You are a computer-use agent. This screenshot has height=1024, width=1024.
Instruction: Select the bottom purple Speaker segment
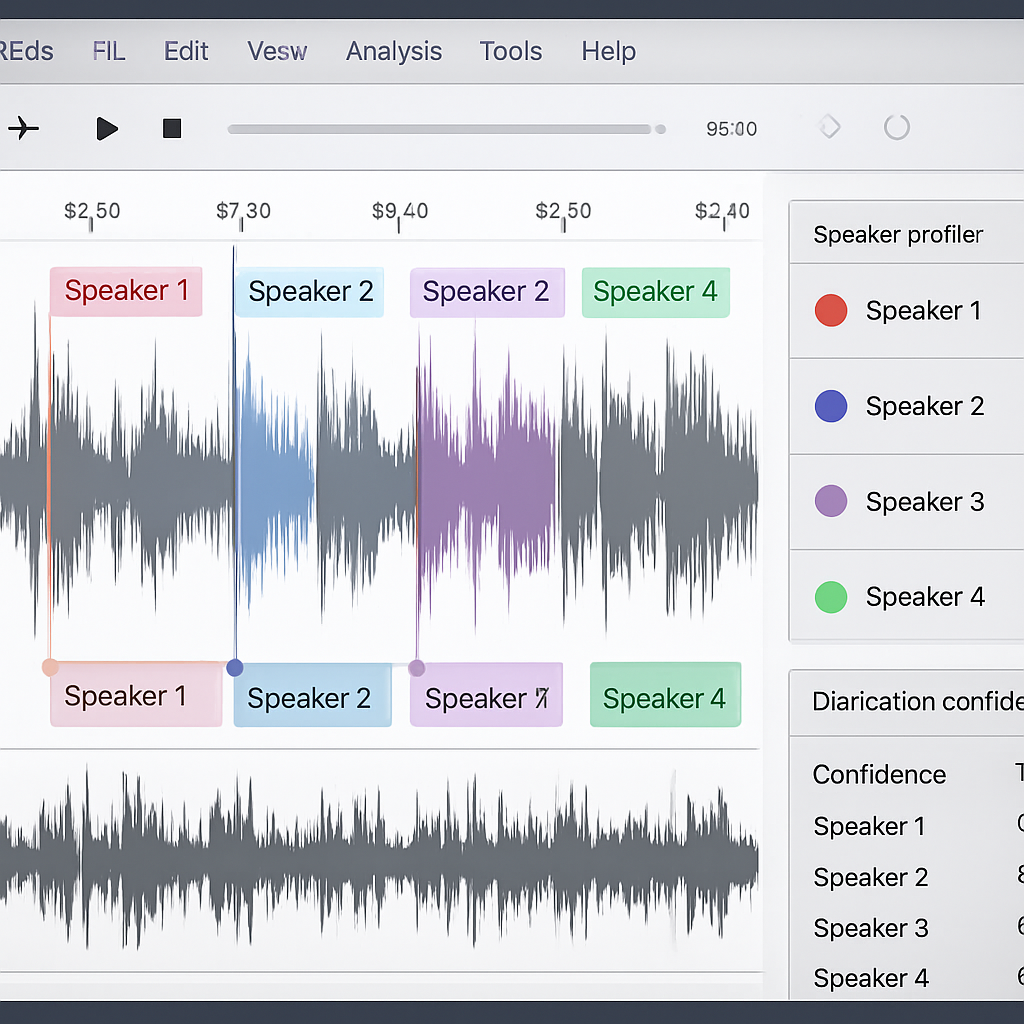coord(486,696)
